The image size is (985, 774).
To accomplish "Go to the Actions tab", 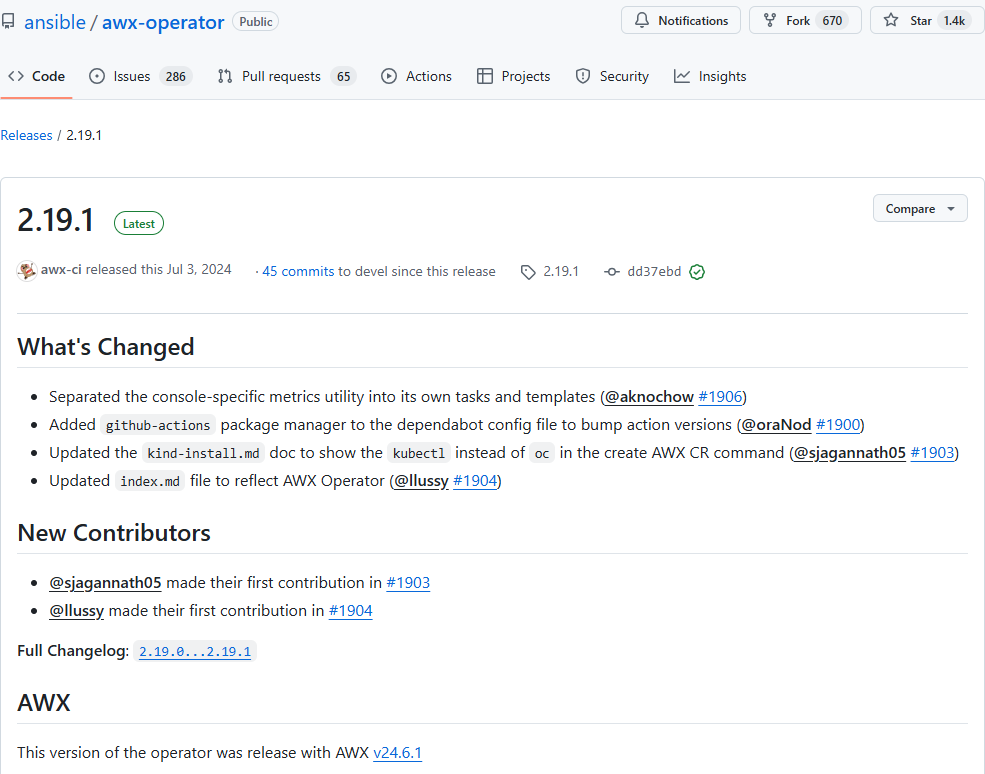I will point(416,76).
